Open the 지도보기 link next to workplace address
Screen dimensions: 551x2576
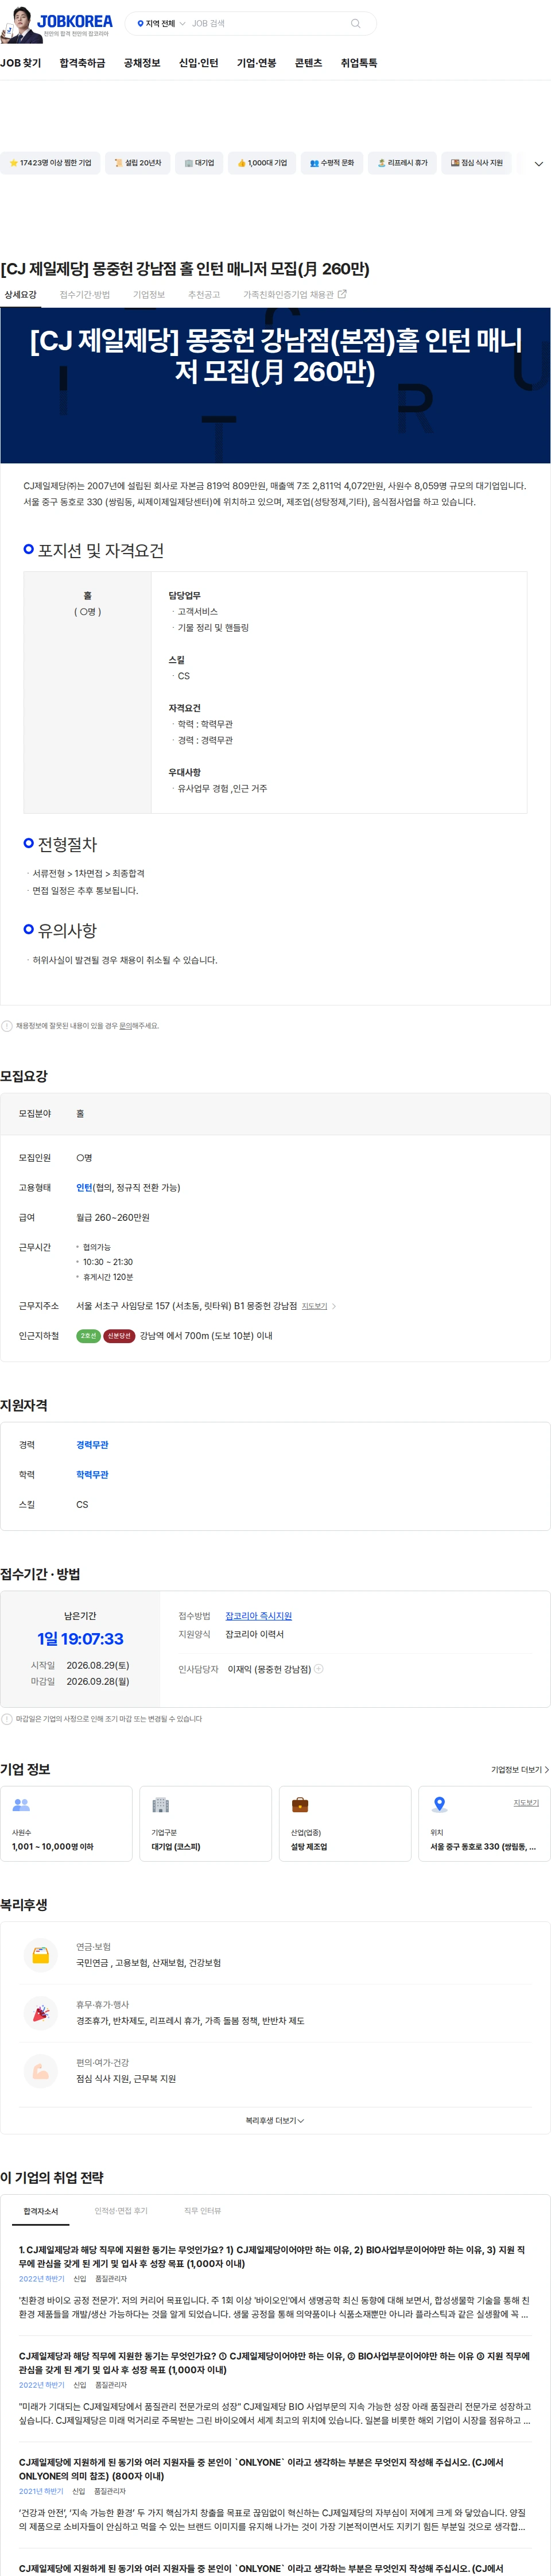tap(314, 1307)
